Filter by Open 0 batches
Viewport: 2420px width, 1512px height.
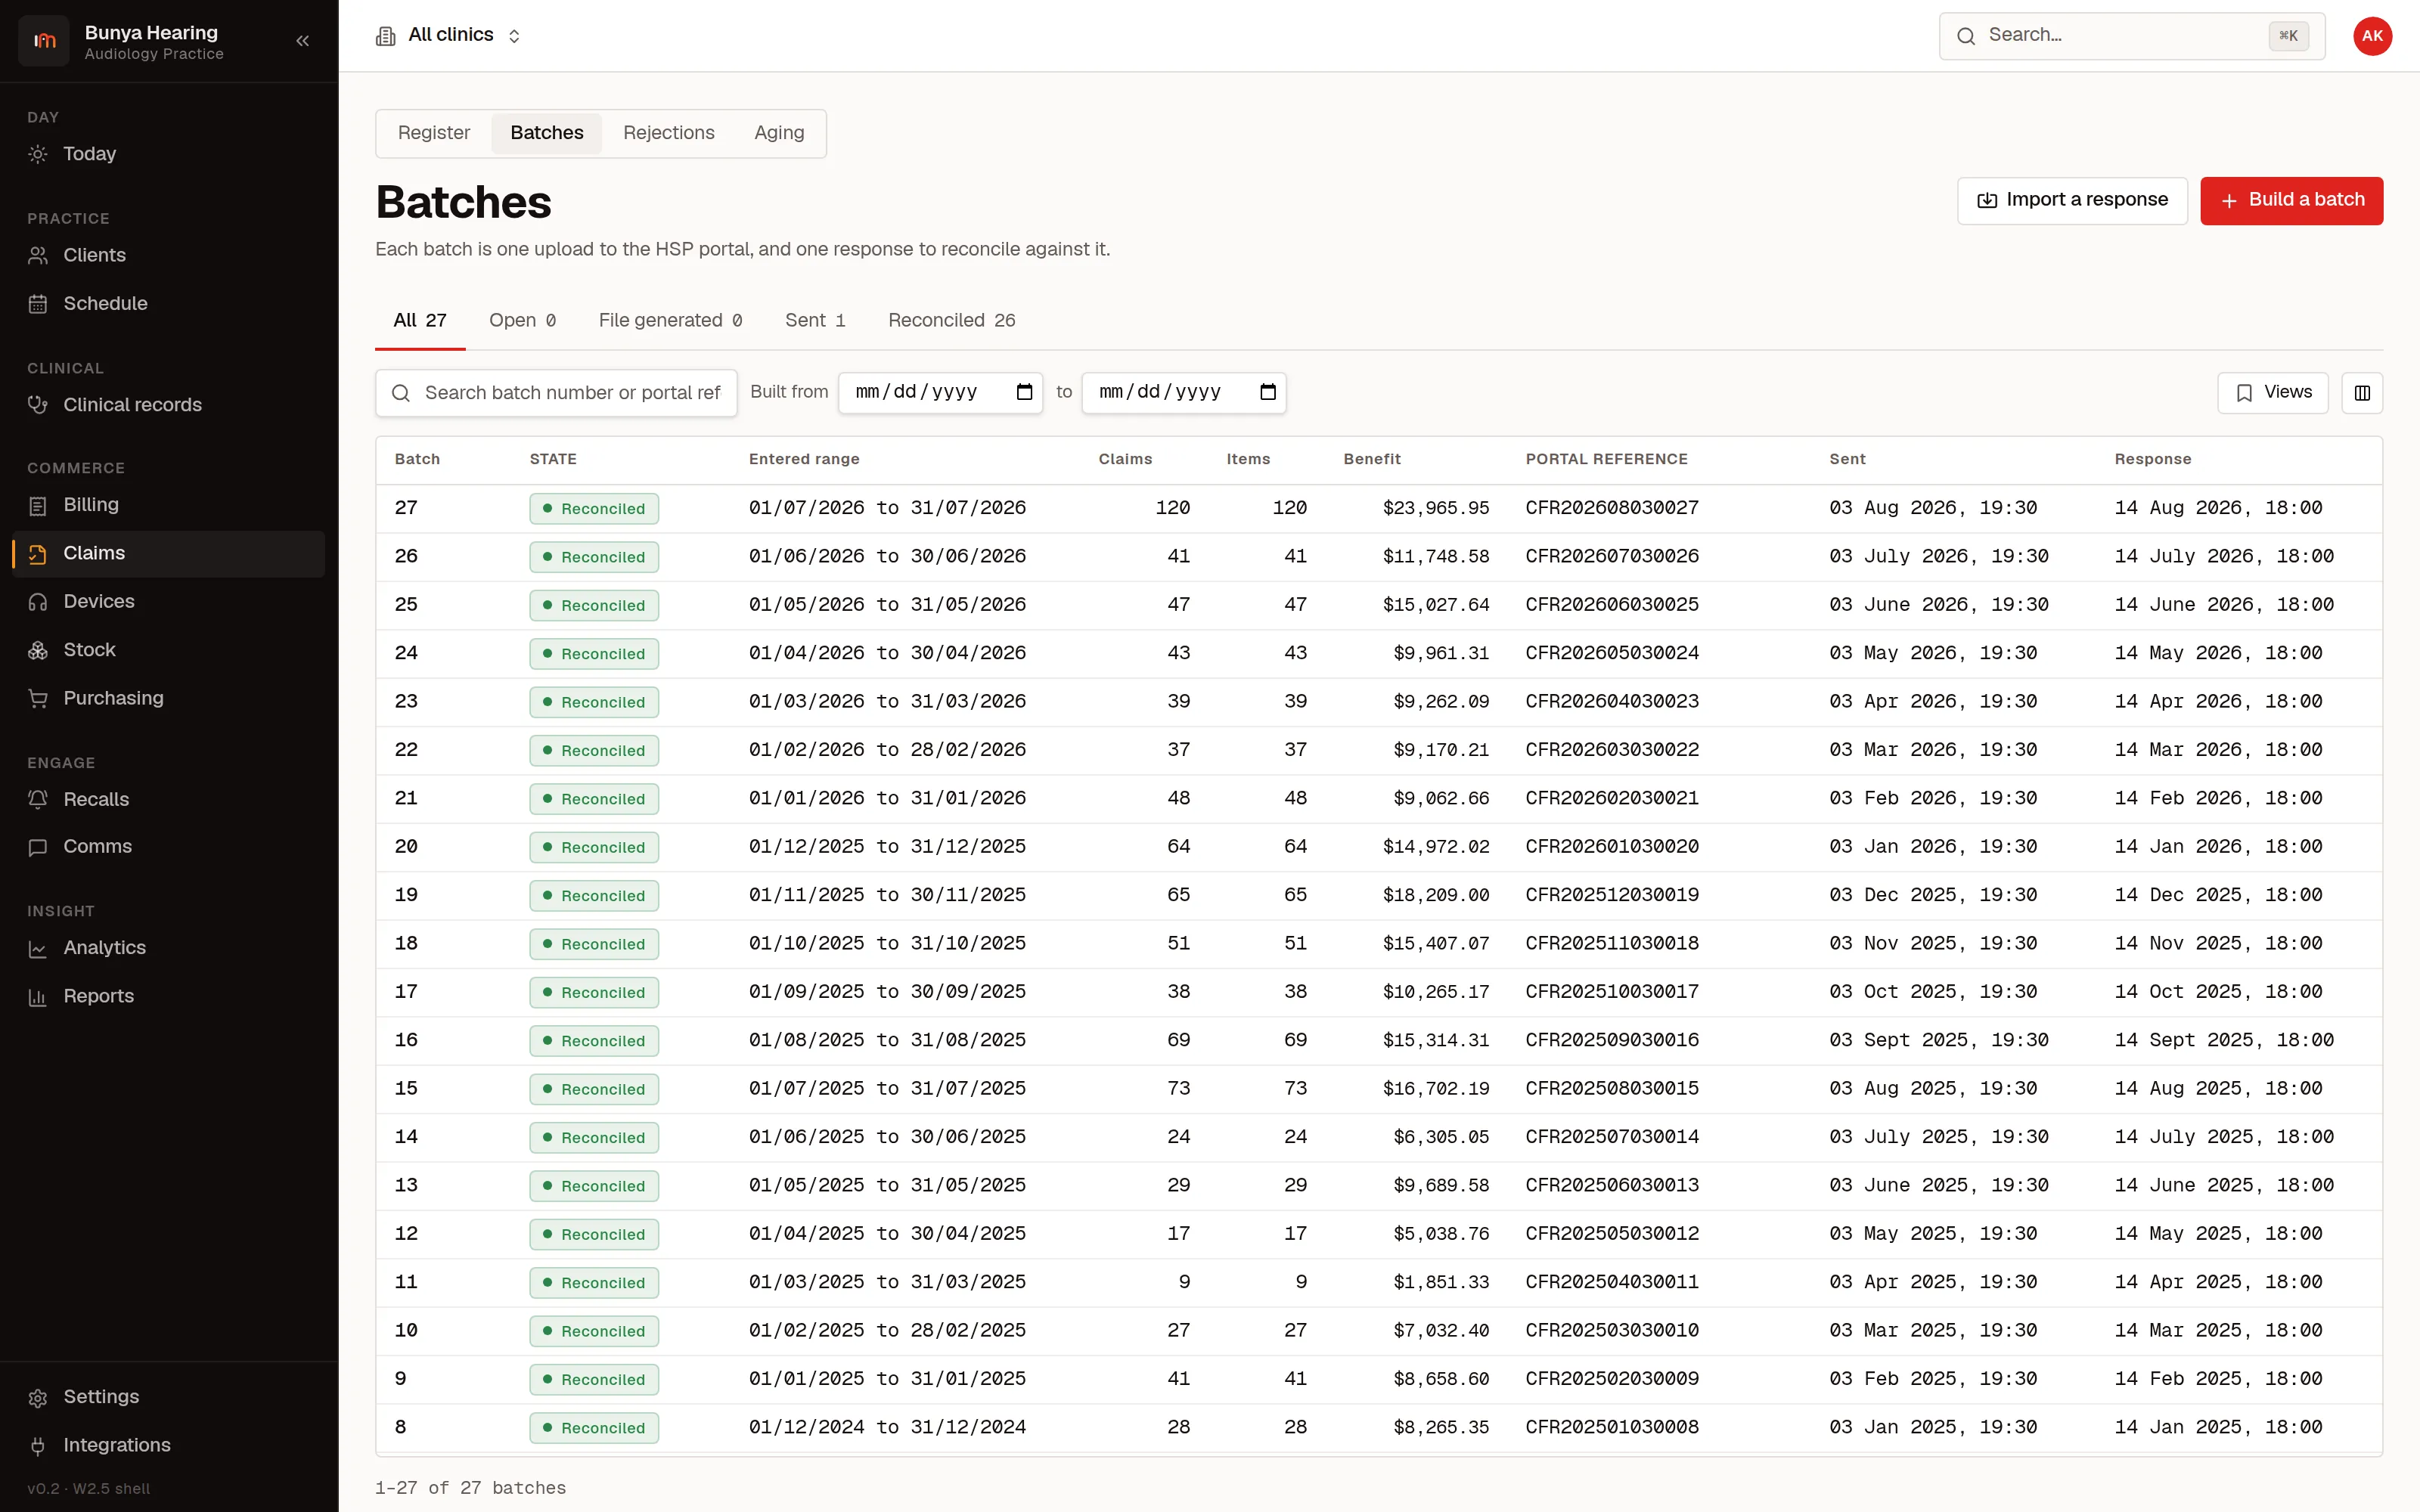[522, 320]
